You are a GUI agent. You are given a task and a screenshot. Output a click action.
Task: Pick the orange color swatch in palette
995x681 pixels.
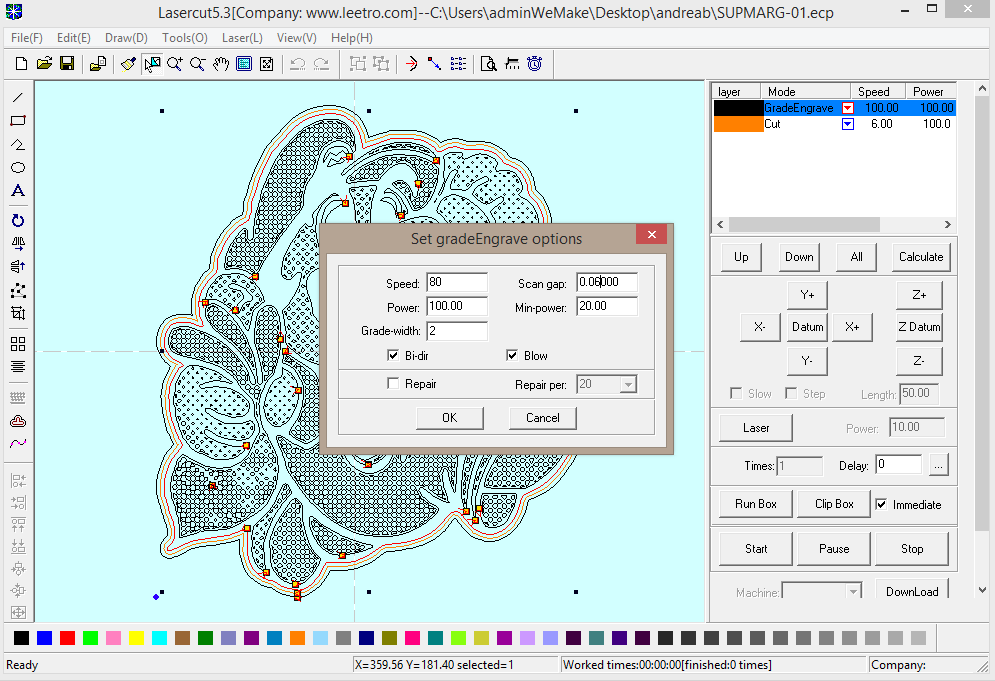pyautogui.click(x=297, y=638)
